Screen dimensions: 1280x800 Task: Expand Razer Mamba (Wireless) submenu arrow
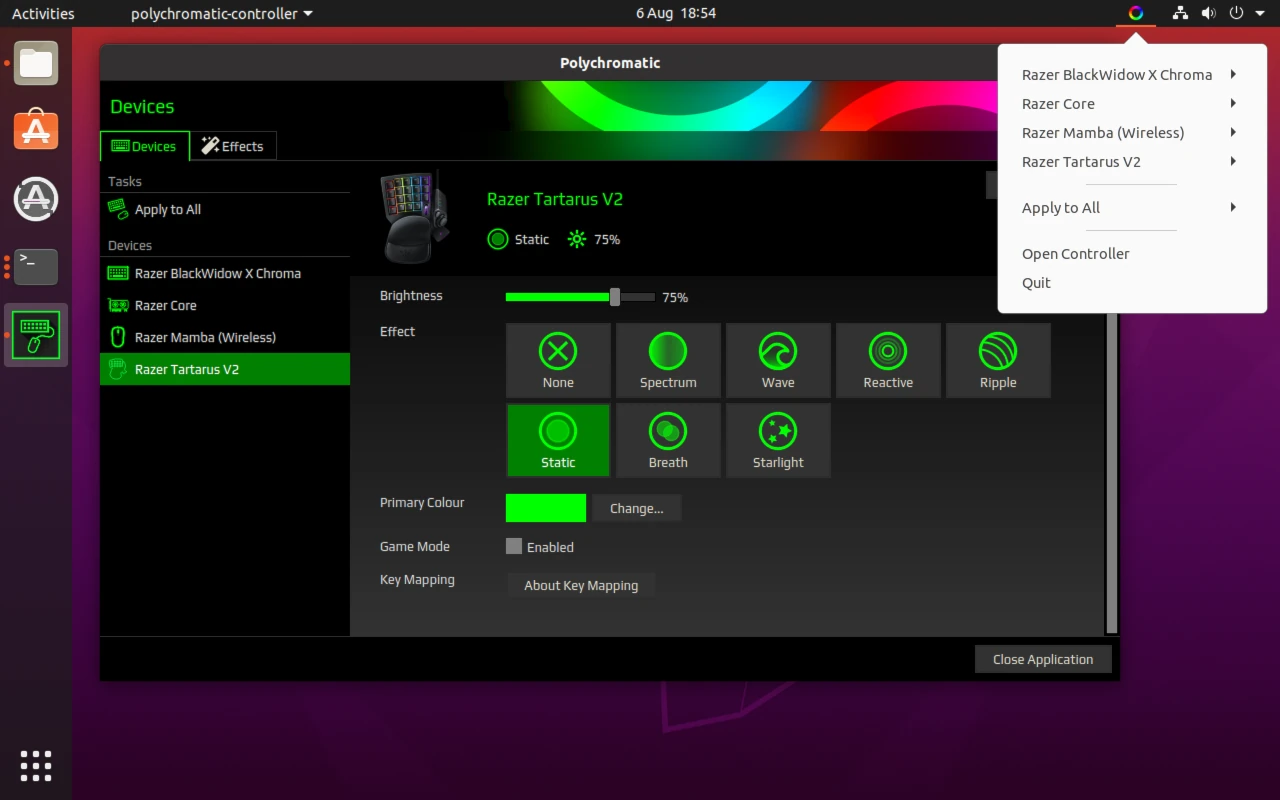1234,132
